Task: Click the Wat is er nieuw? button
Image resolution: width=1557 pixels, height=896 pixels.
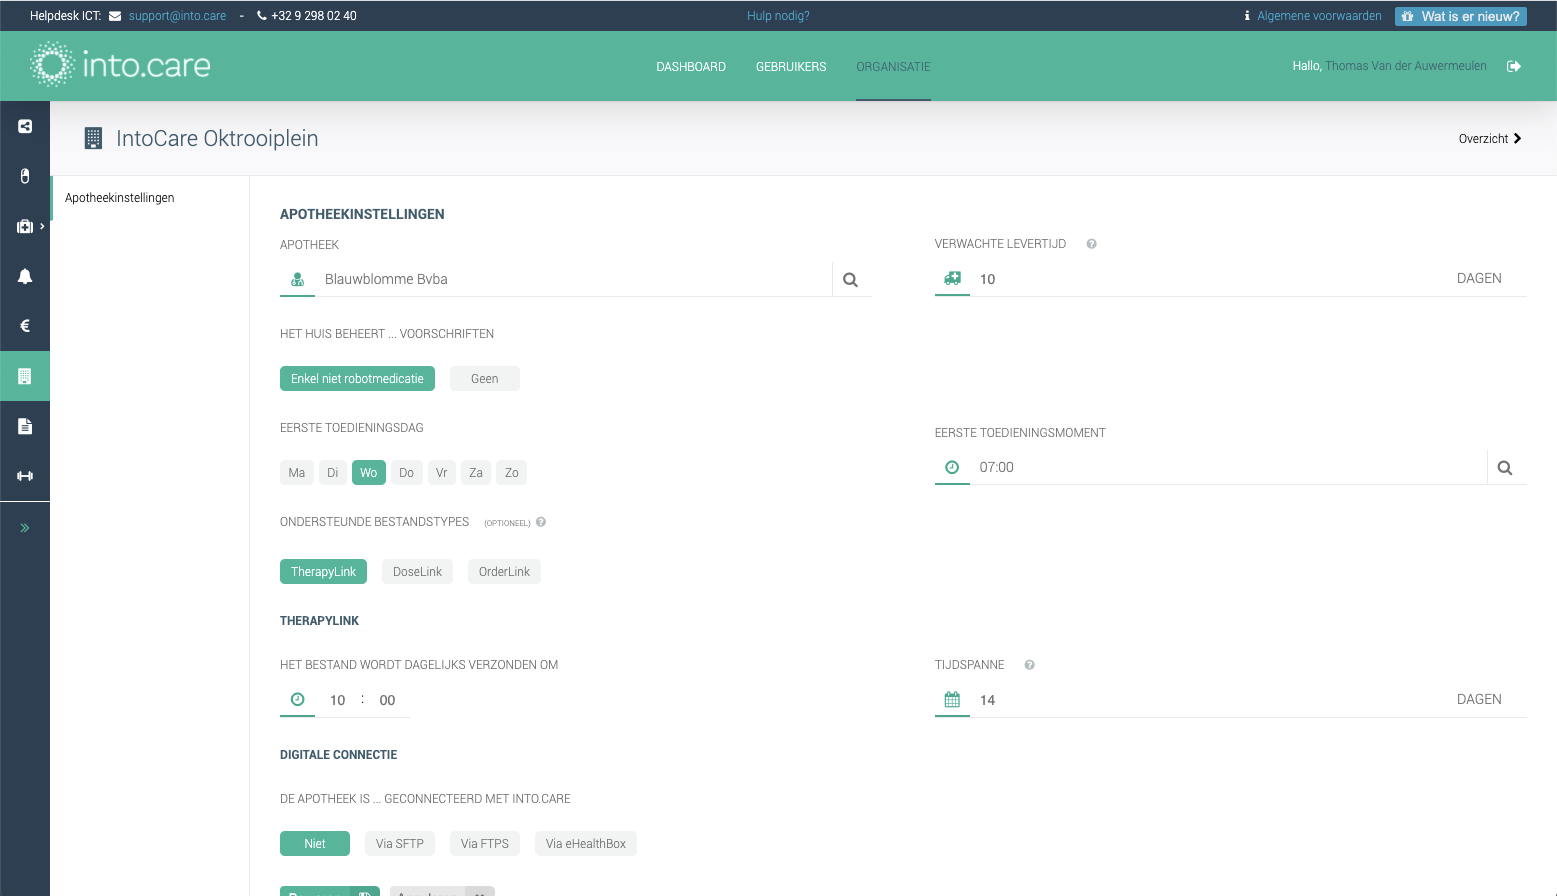Action: (1460, 16)
